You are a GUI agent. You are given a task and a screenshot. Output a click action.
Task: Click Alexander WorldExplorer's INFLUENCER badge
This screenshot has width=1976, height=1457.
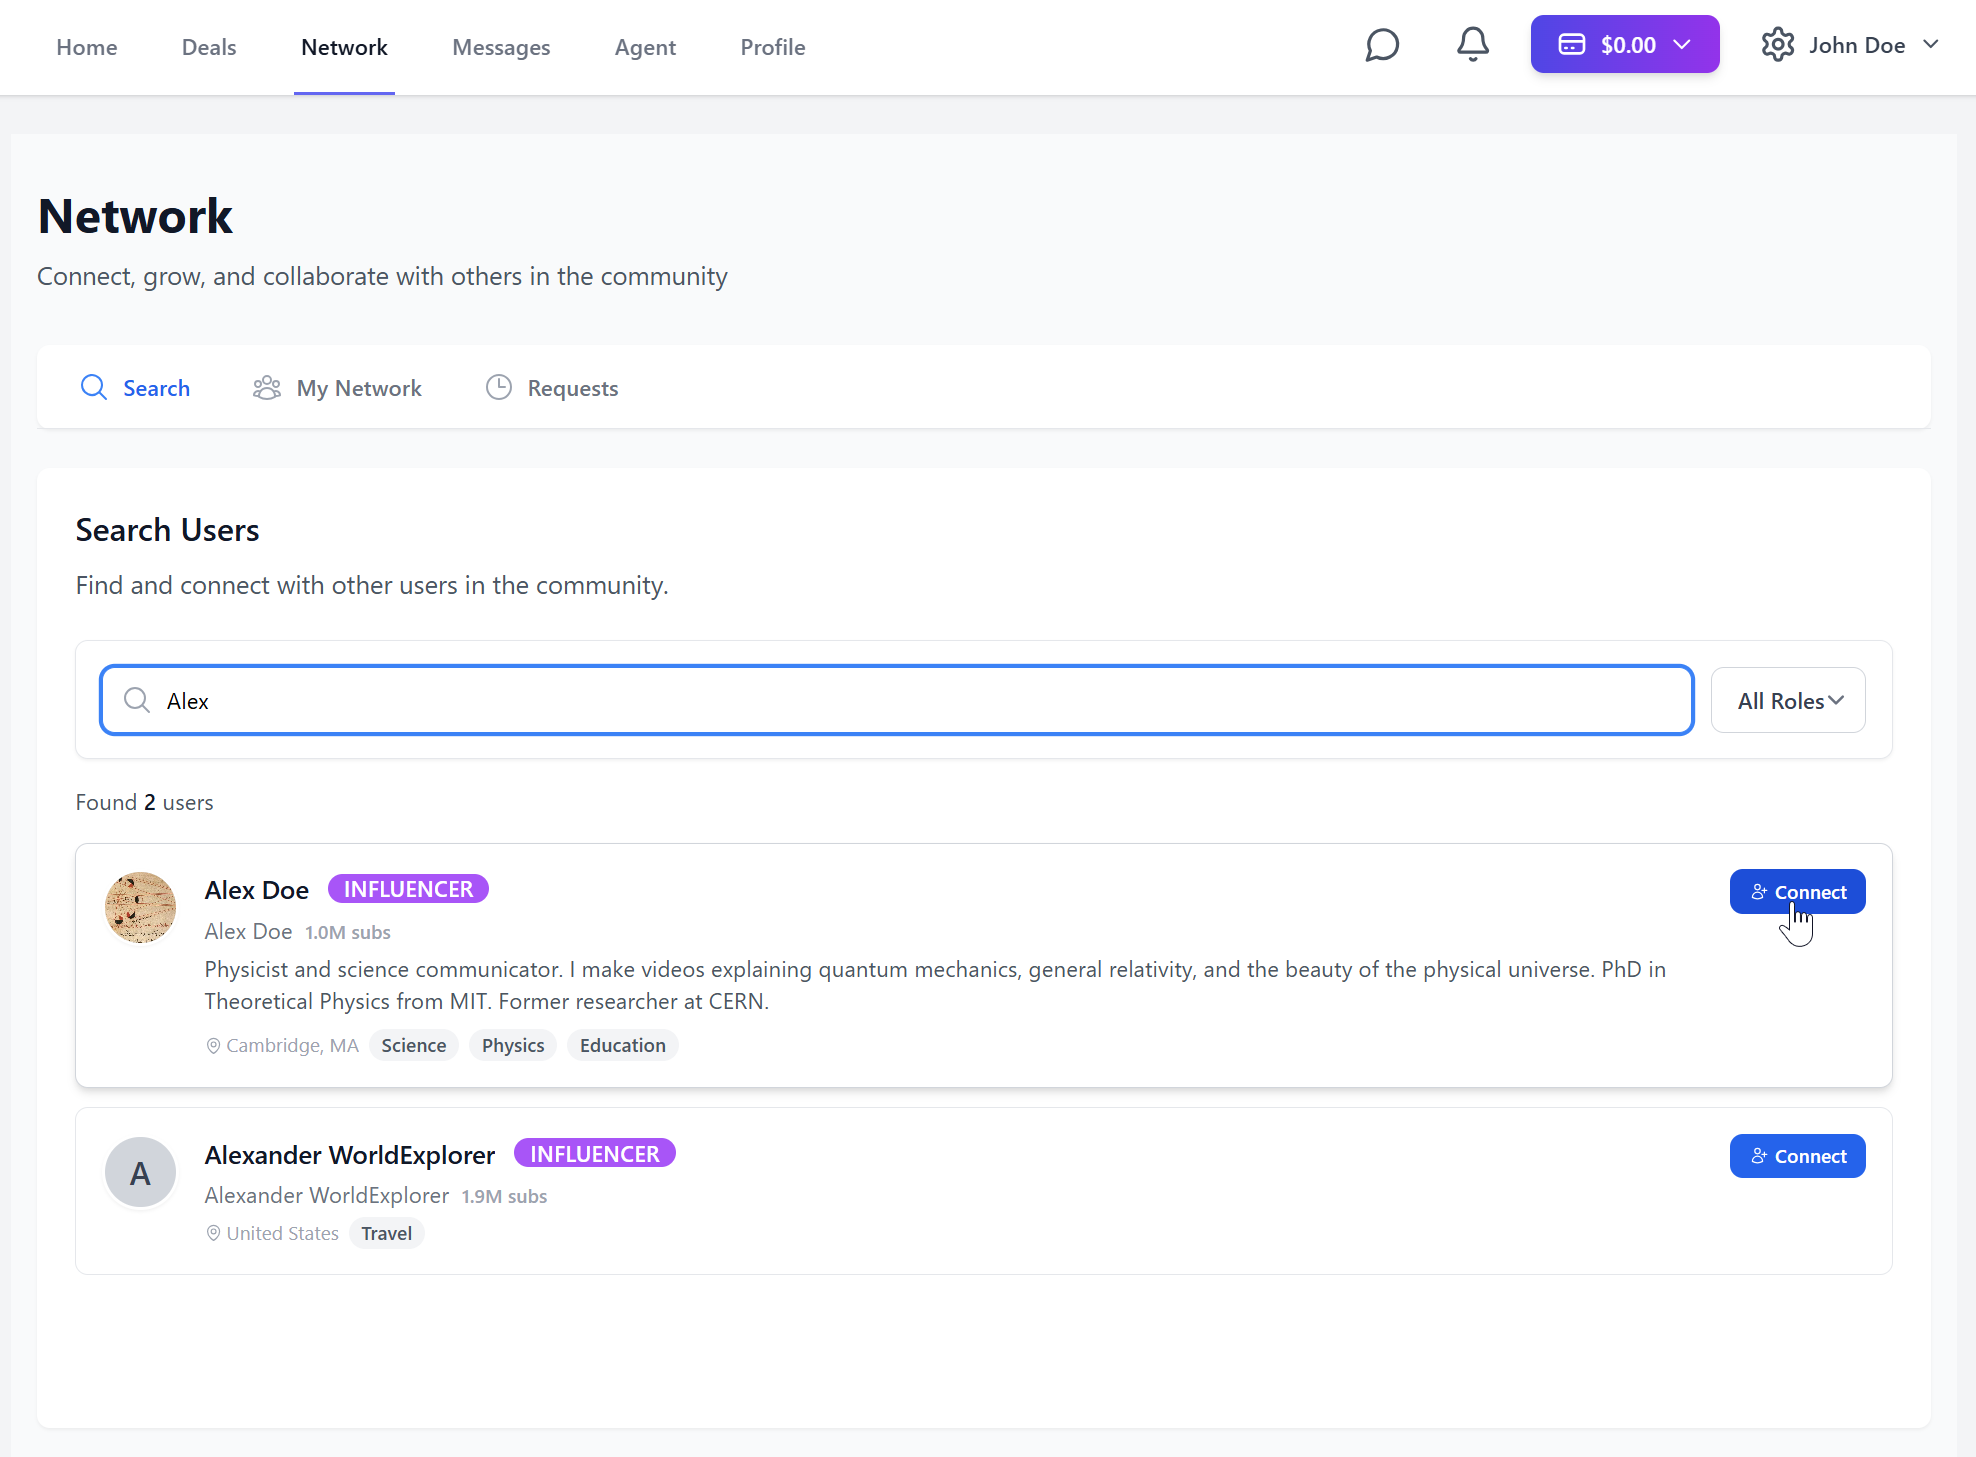click(595, 1154)
